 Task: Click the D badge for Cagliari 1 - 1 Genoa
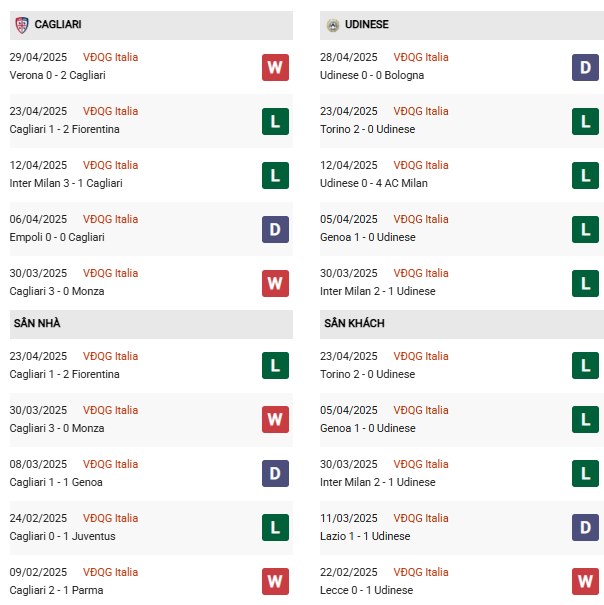tap(275, 473)
